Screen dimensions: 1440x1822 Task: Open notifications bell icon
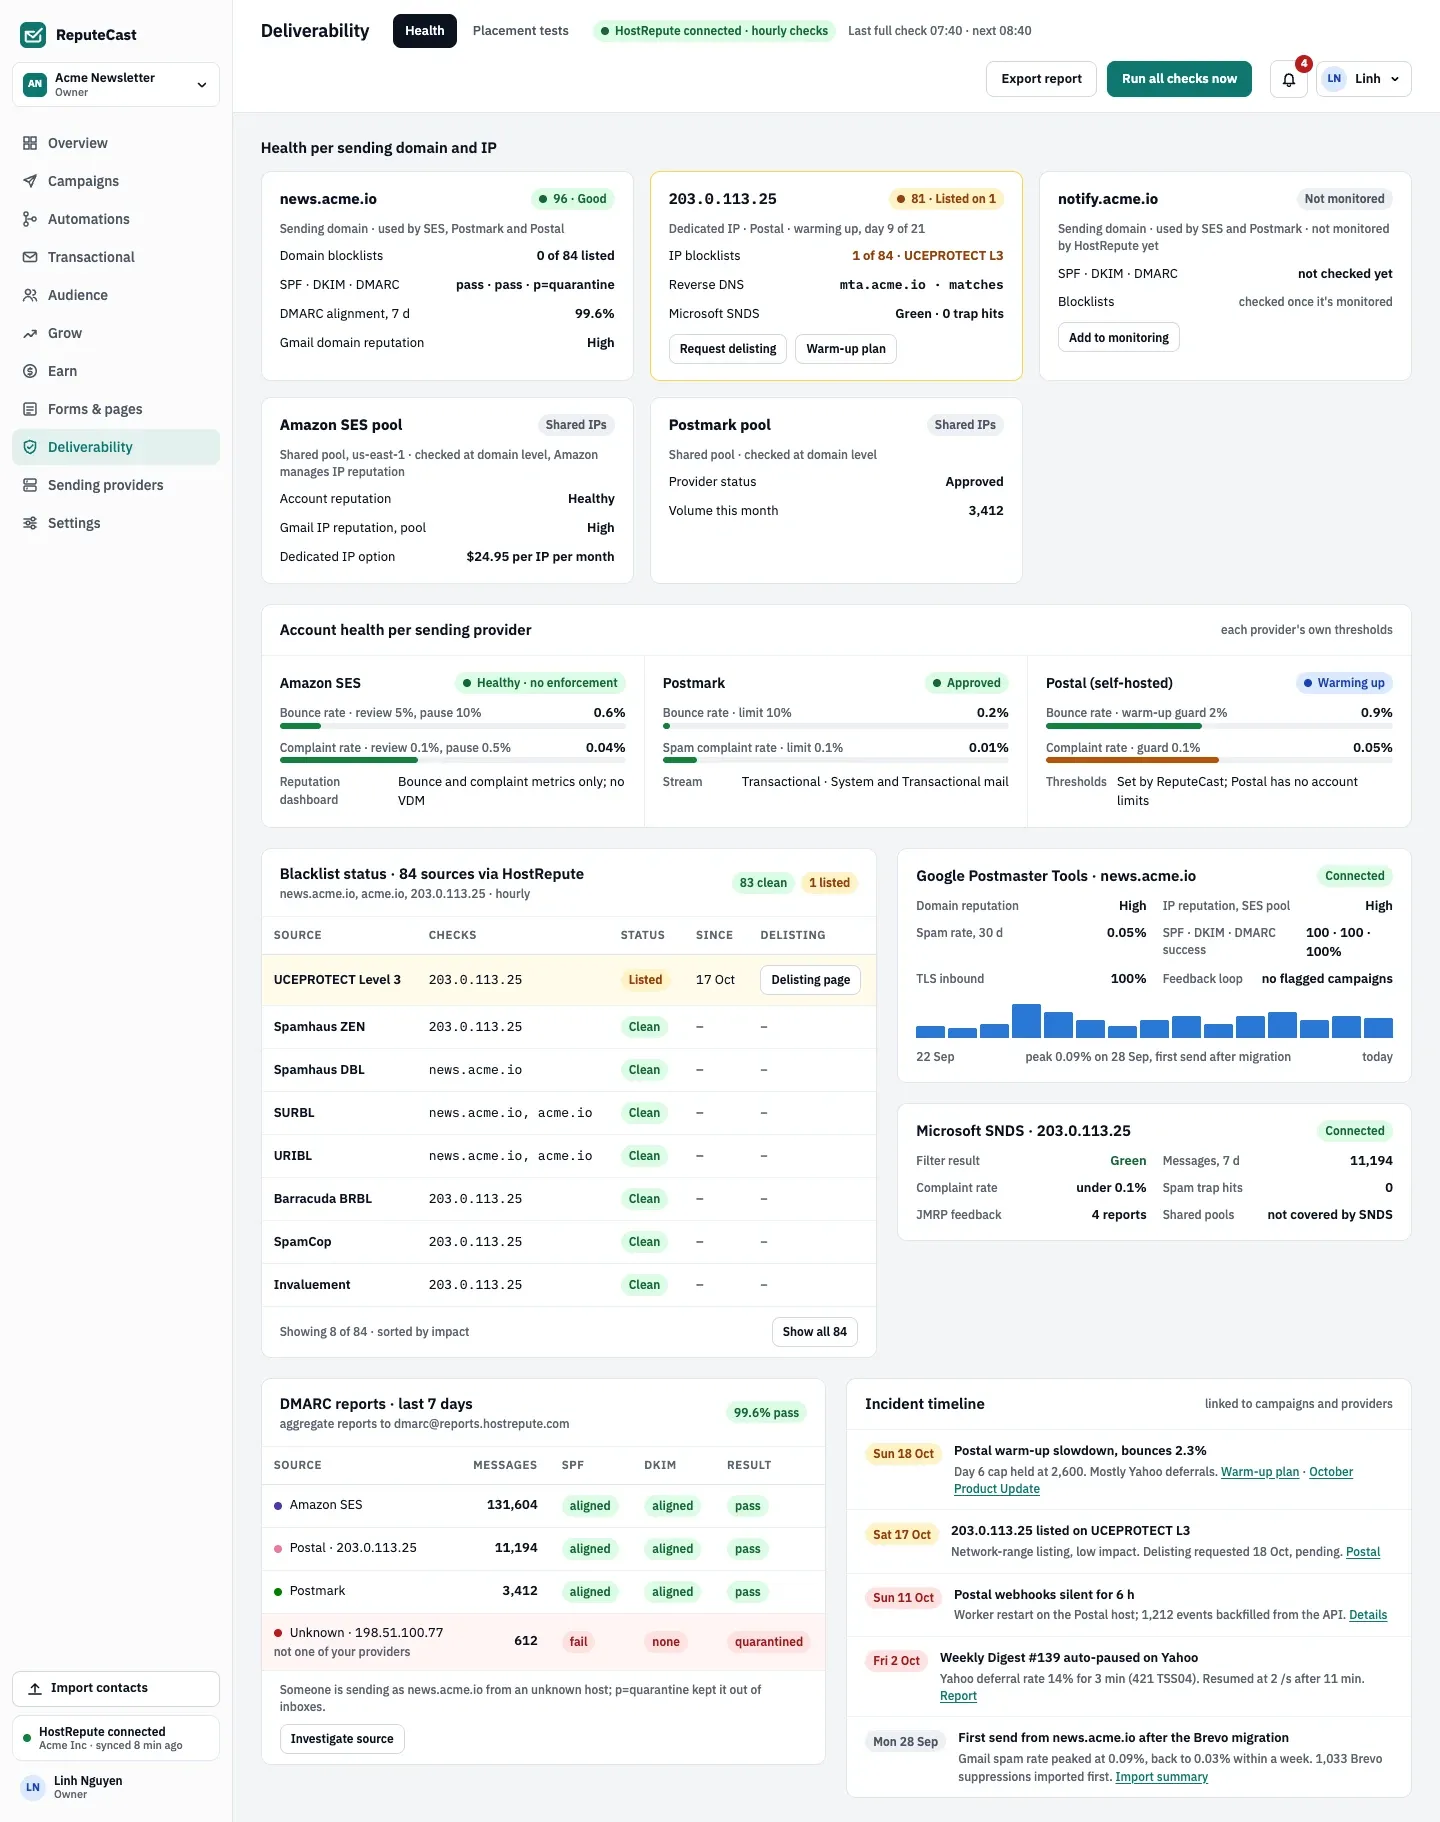(x=1288, y=79)
